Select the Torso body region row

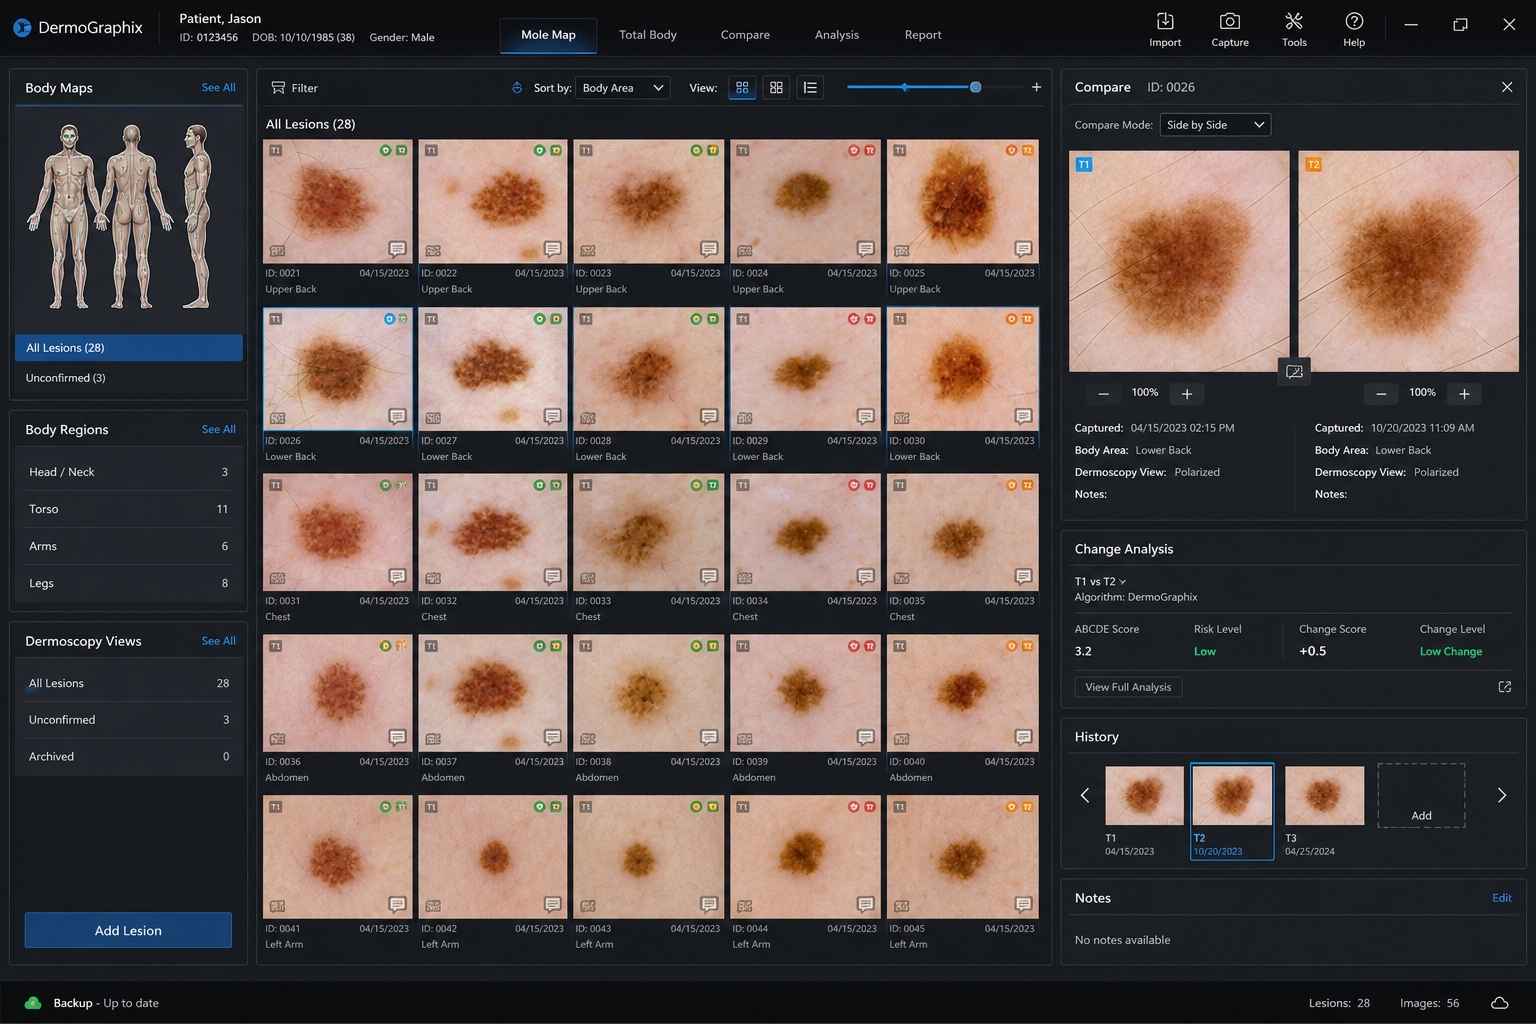[x=129, y=509]
